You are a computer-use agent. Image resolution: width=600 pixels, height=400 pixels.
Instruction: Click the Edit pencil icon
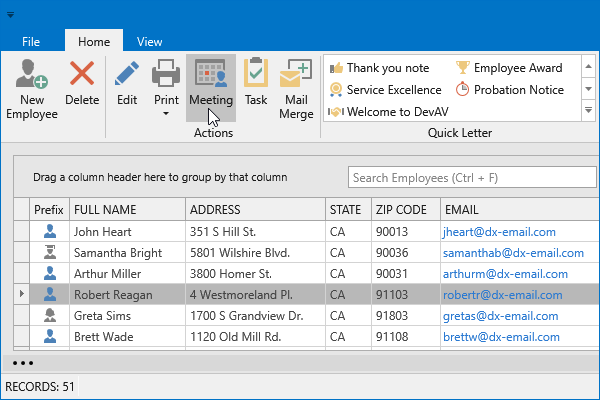[x=127, y=73]
